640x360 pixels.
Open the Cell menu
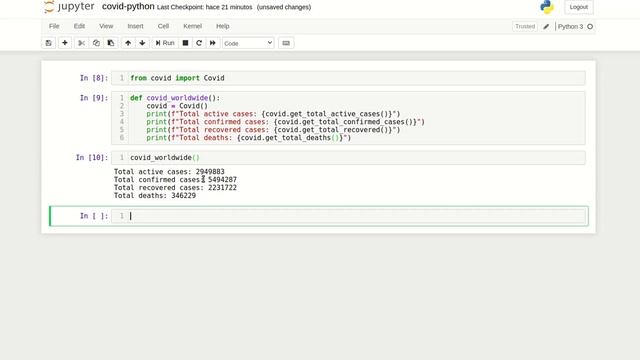coord(163,26)
